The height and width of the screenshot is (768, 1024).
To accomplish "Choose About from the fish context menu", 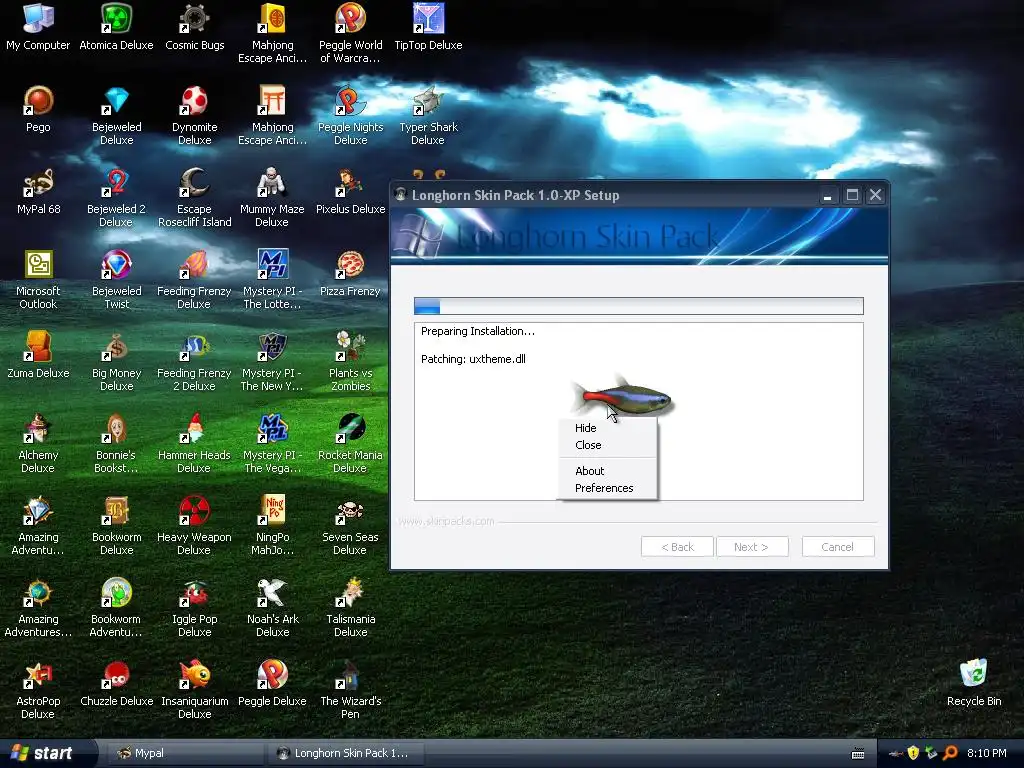I will [x=607, y=471].
